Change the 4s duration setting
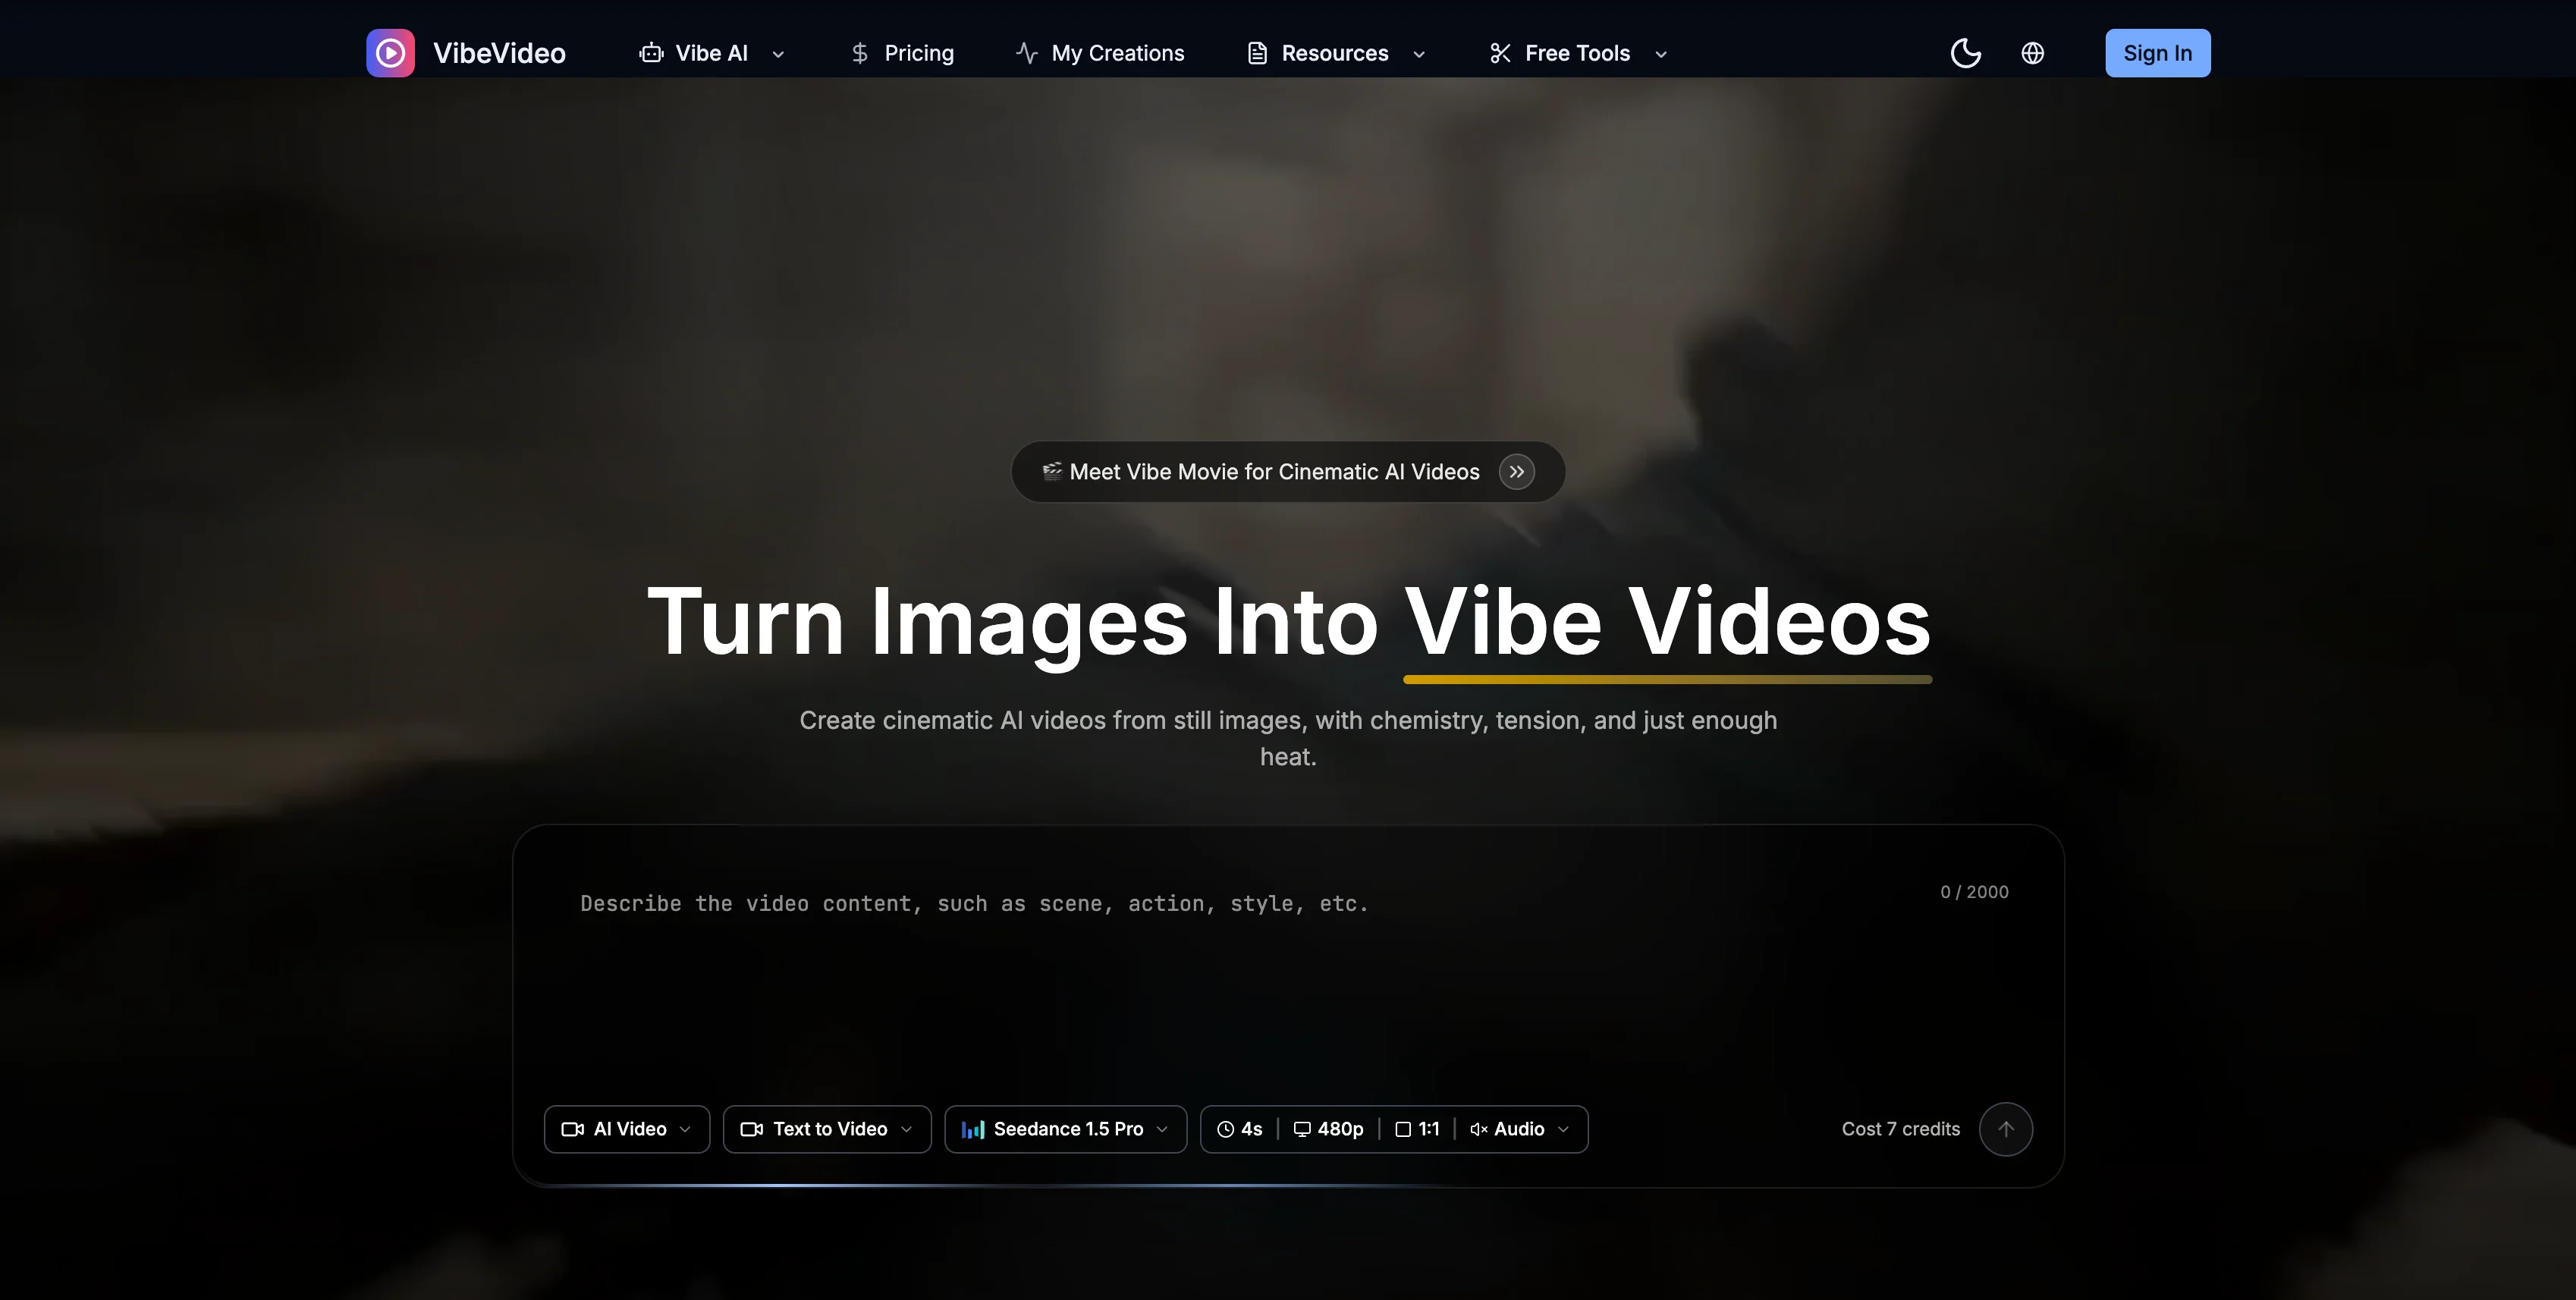The height and width of the screenshot is (1300, 2576). [1240, 1129]
